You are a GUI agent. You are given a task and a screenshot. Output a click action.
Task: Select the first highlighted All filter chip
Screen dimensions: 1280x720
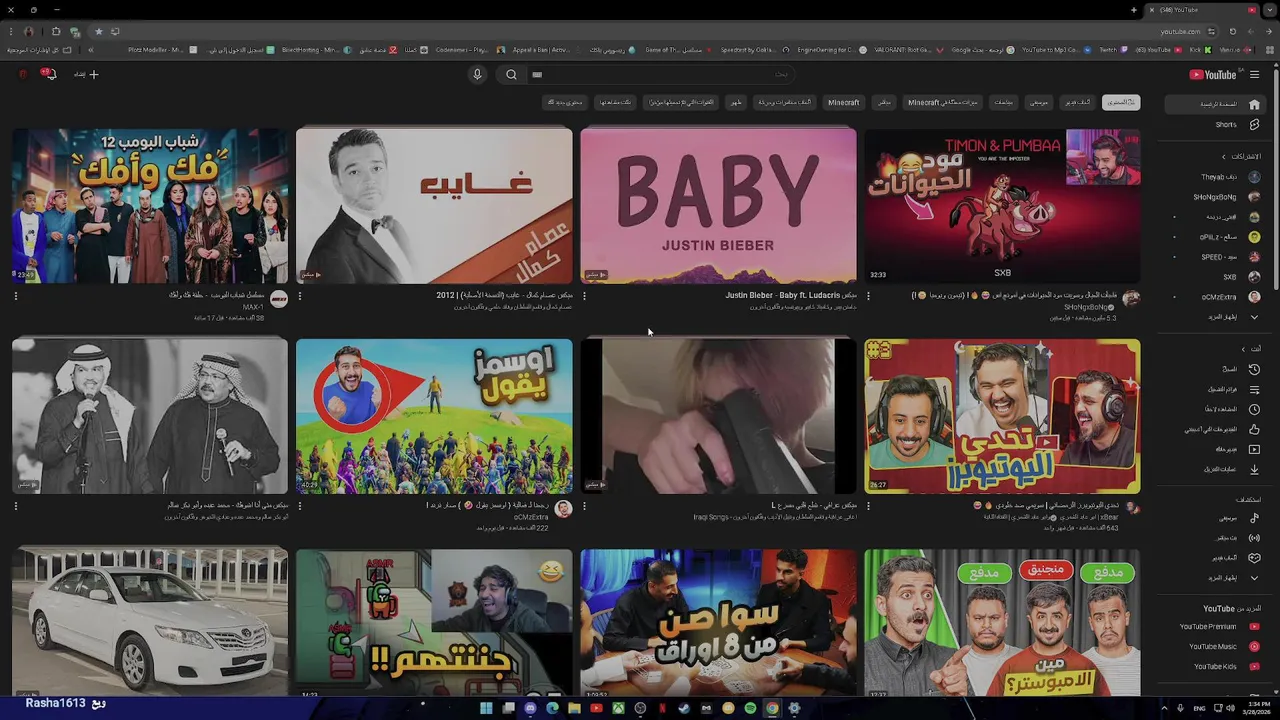click(x=1120, y=102)
